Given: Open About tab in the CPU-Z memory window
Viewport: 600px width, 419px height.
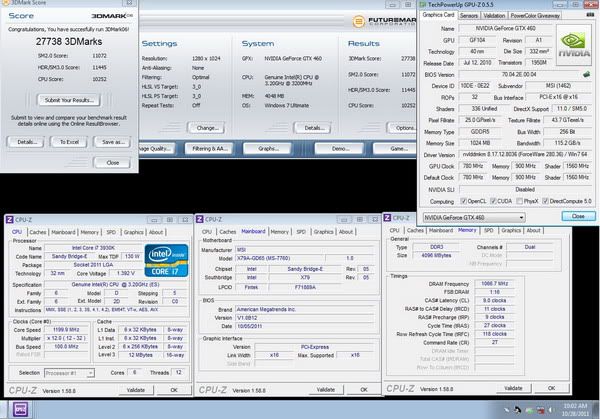Looking at the screenshot, I should (533, 230).
